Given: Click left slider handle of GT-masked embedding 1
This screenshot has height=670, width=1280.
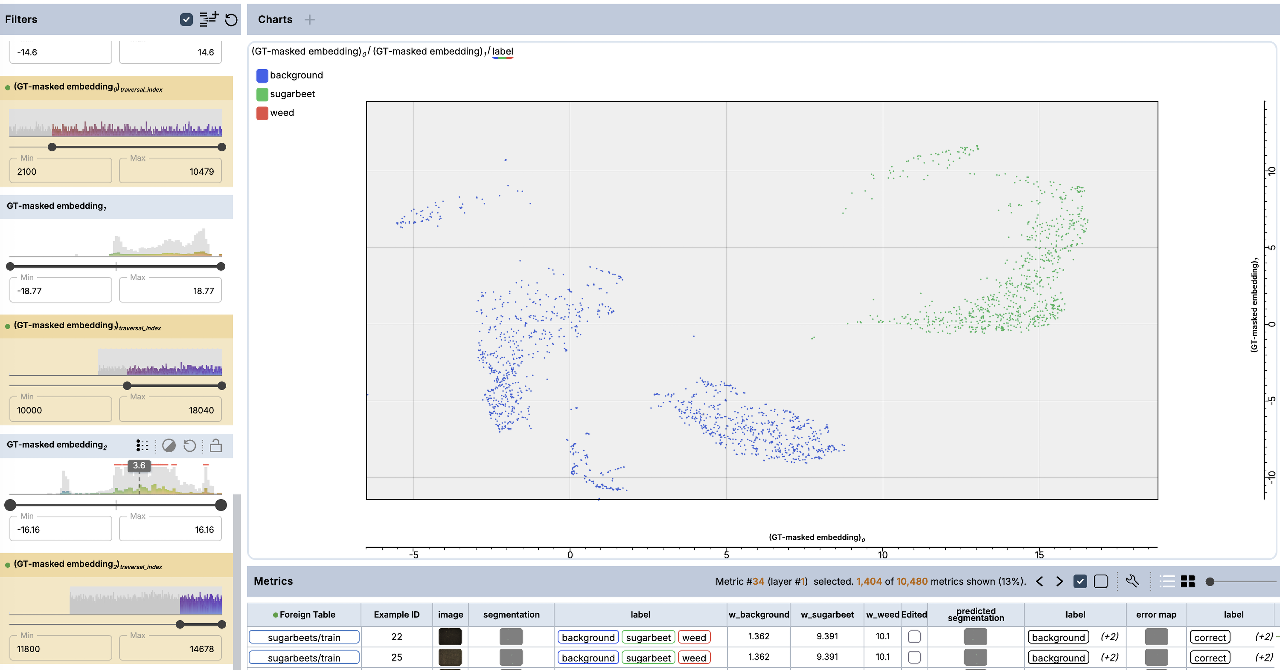Looking at the screenshot, I should click(x=11, y=266).
